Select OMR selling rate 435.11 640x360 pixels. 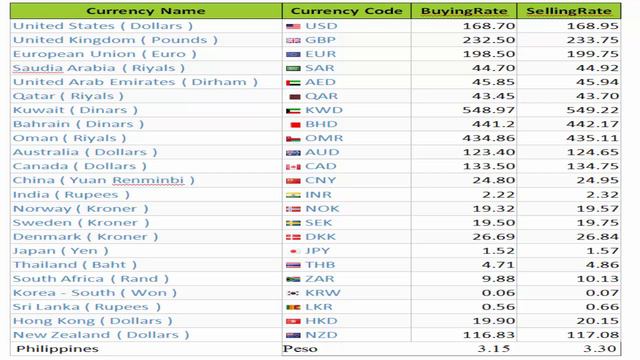click(593, 139)
